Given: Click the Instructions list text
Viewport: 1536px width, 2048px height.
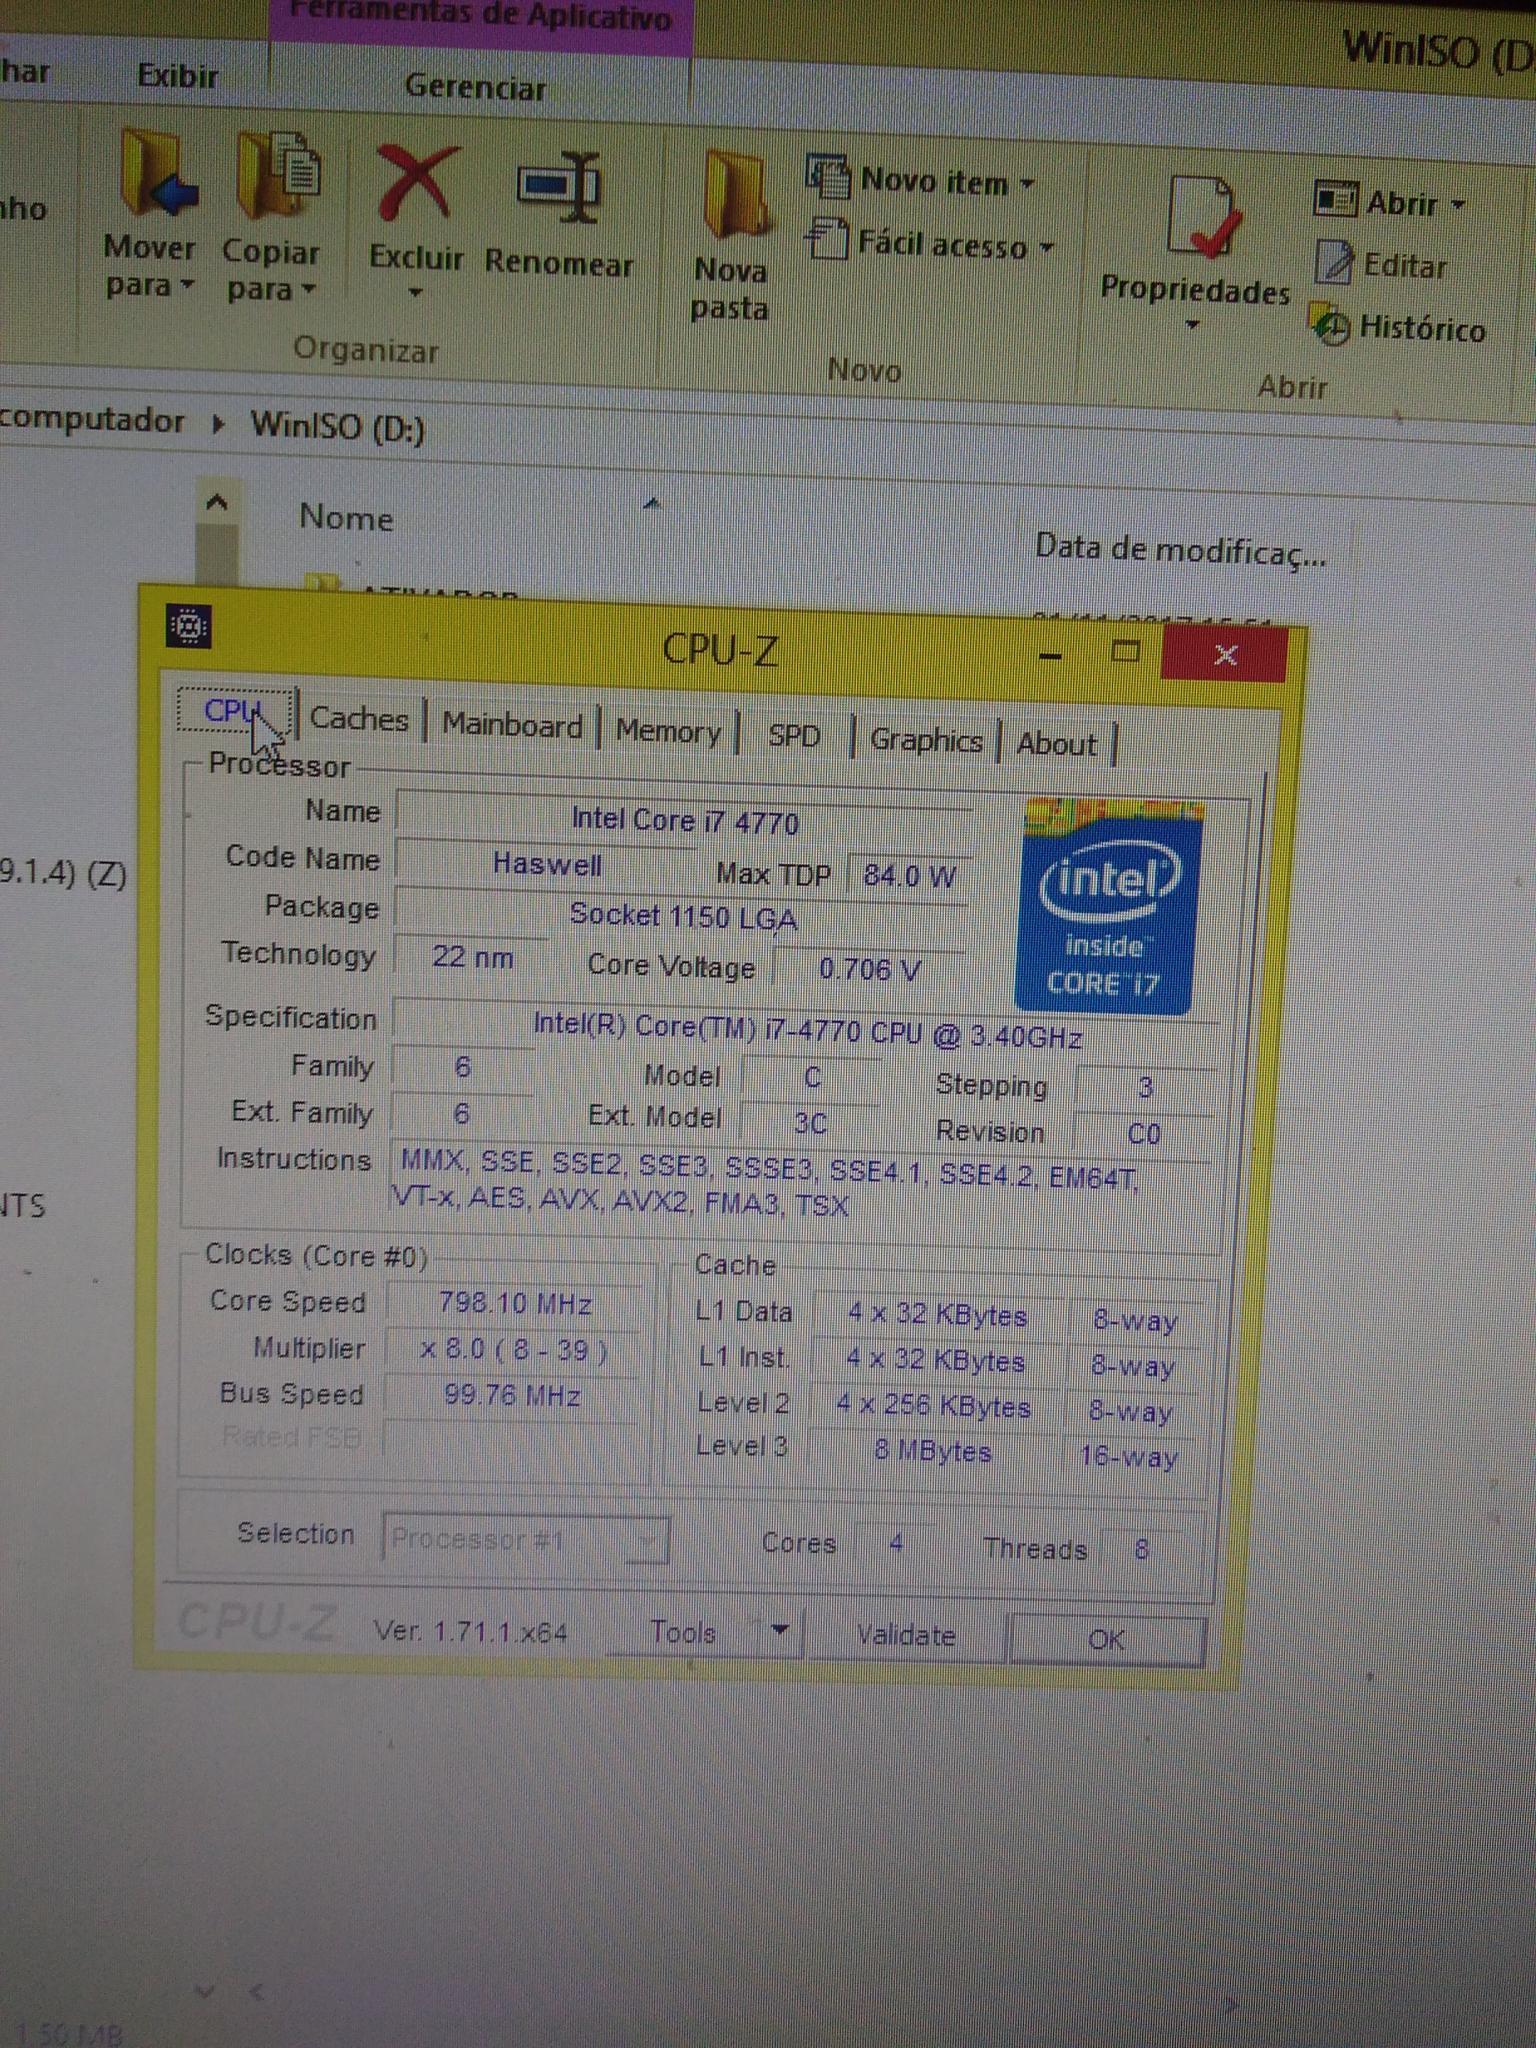Looking at the screenshot, I should click(768, 1184).
